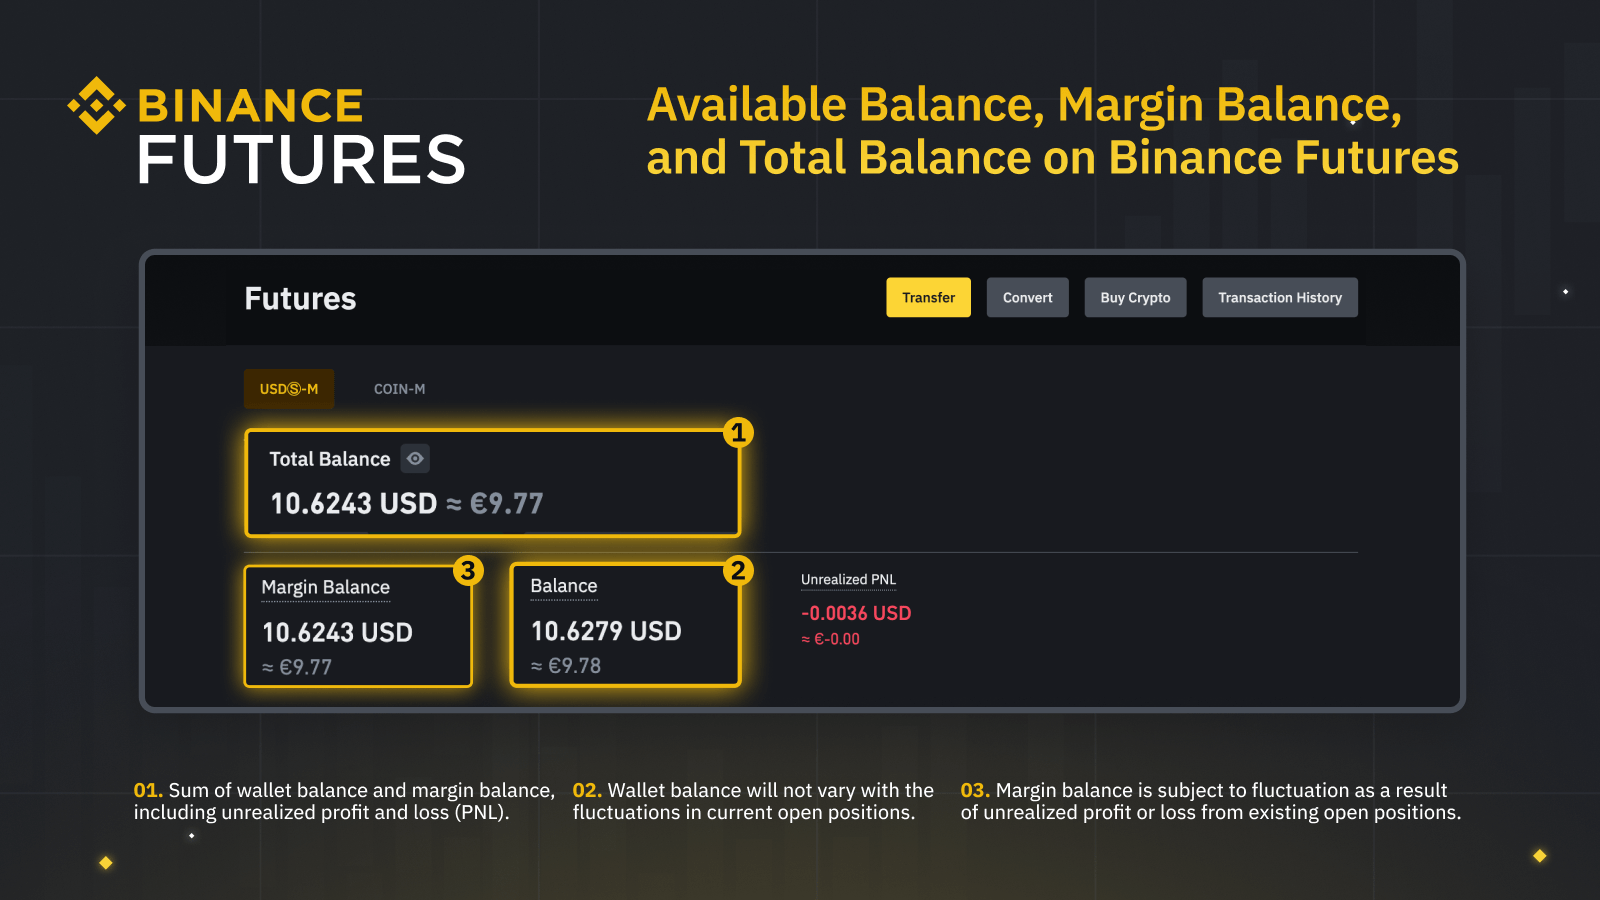Select the Total Balance card
This screenshot has height=900, width=1600.
(492, 483)
